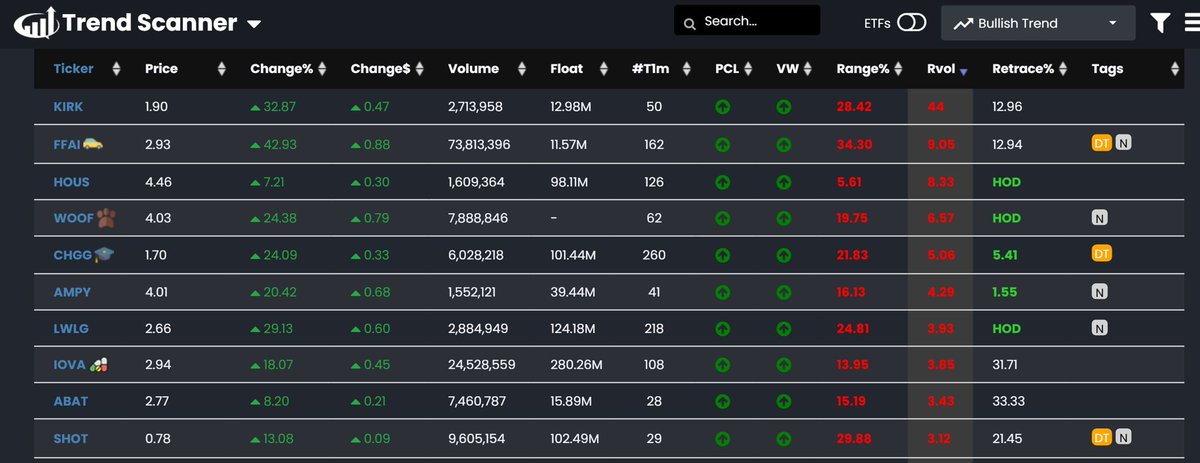Click the car icon next to FFAI
Screen dimensions: 1200x463
[x=93, y=144]
